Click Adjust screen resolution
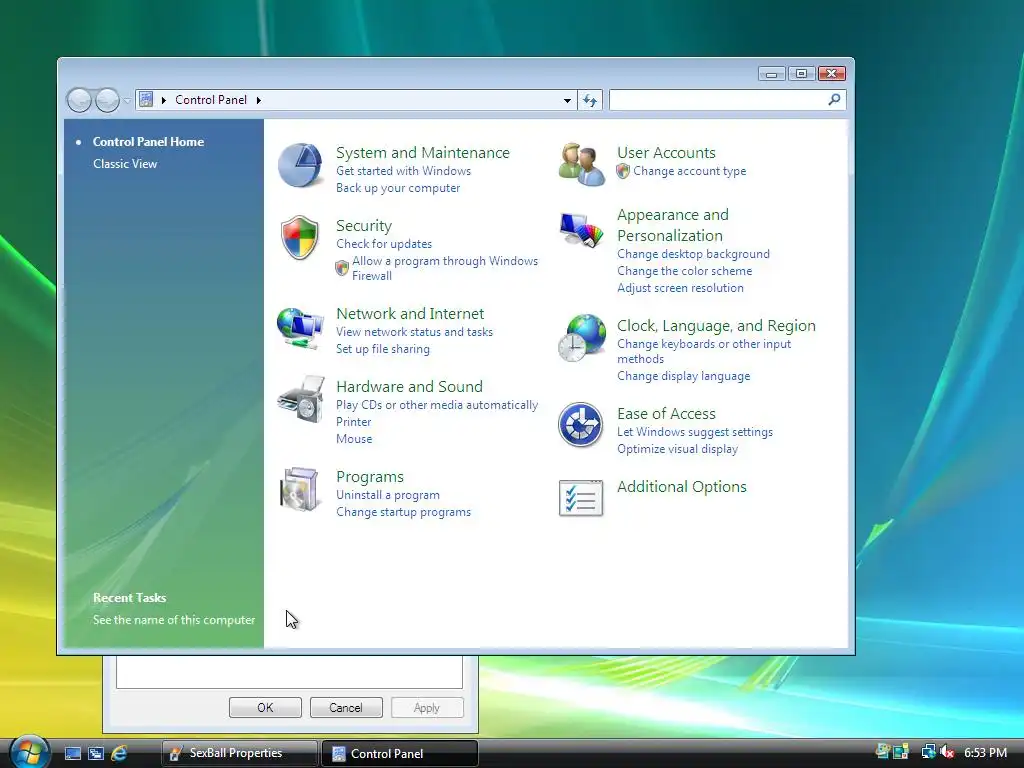Screen dimensions: 1024x768 [680, 288]
